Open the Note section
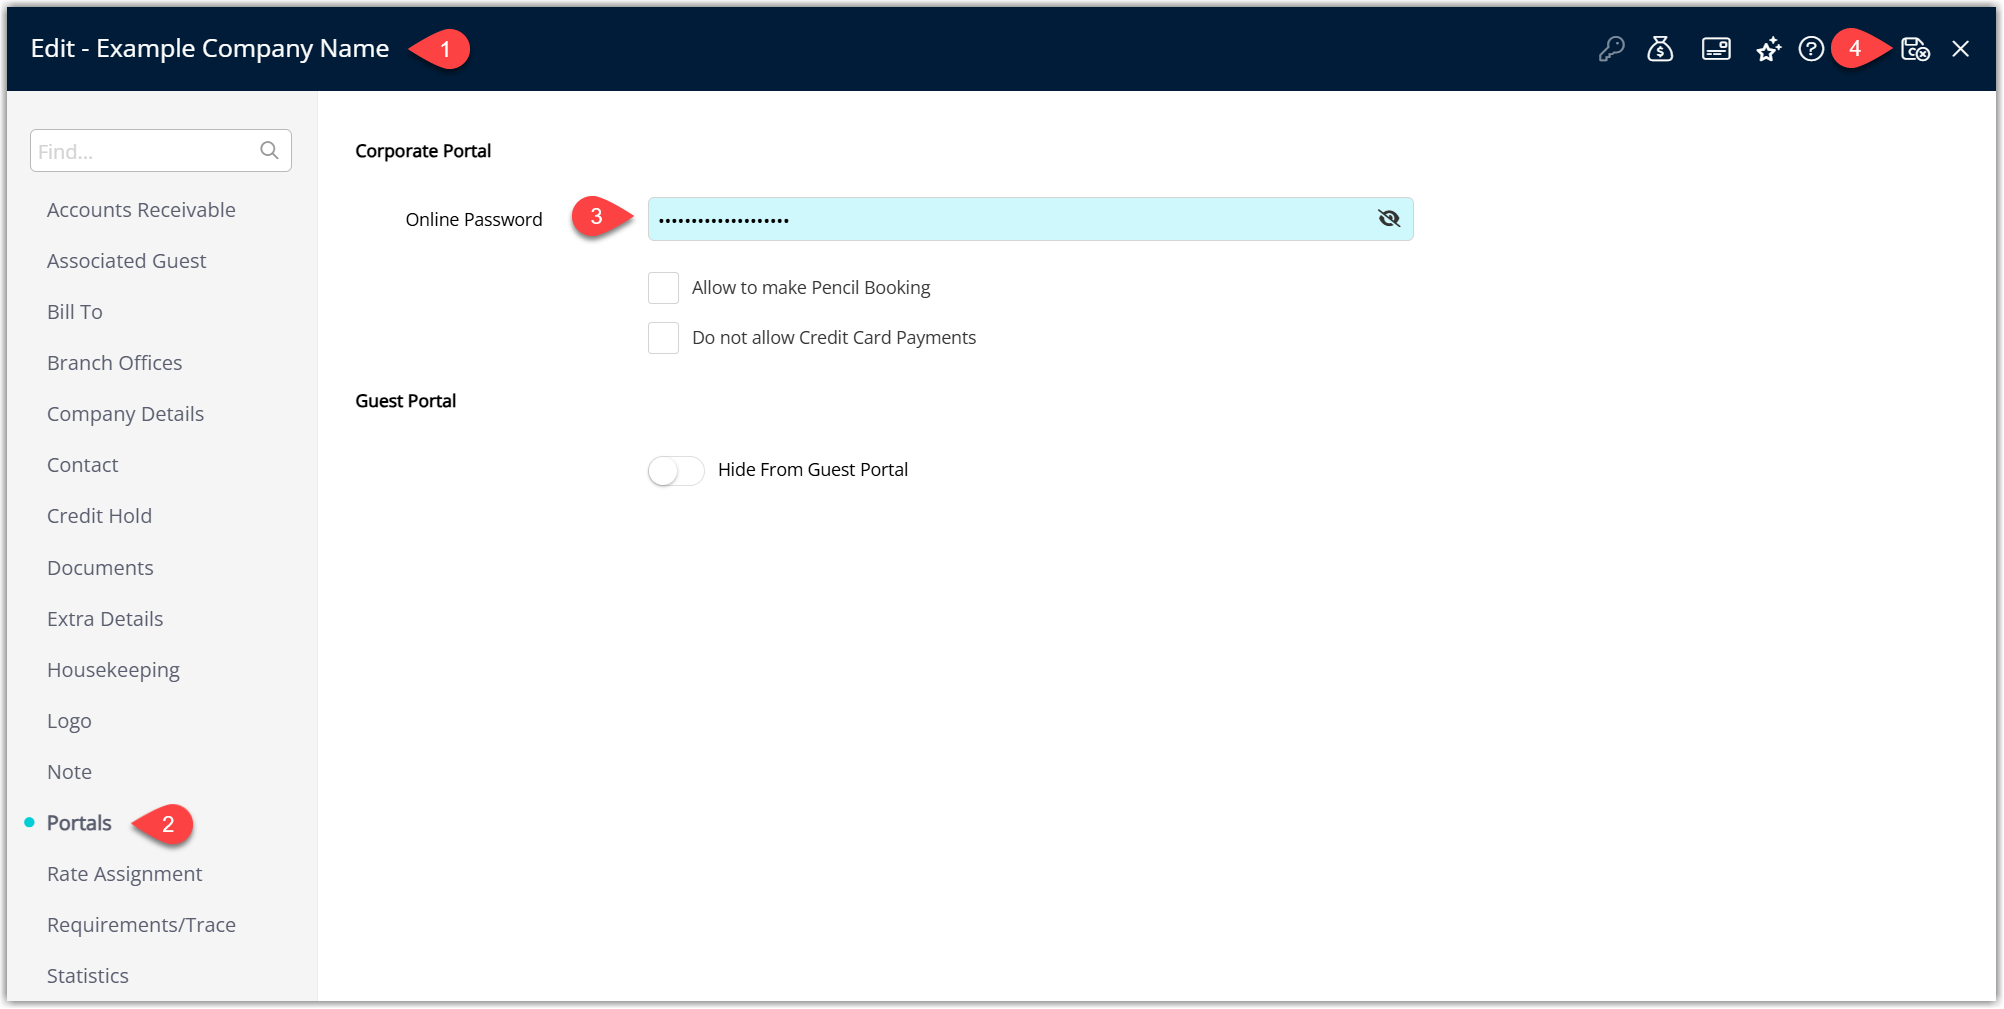 pyautogui.click(x=69, y=772)
